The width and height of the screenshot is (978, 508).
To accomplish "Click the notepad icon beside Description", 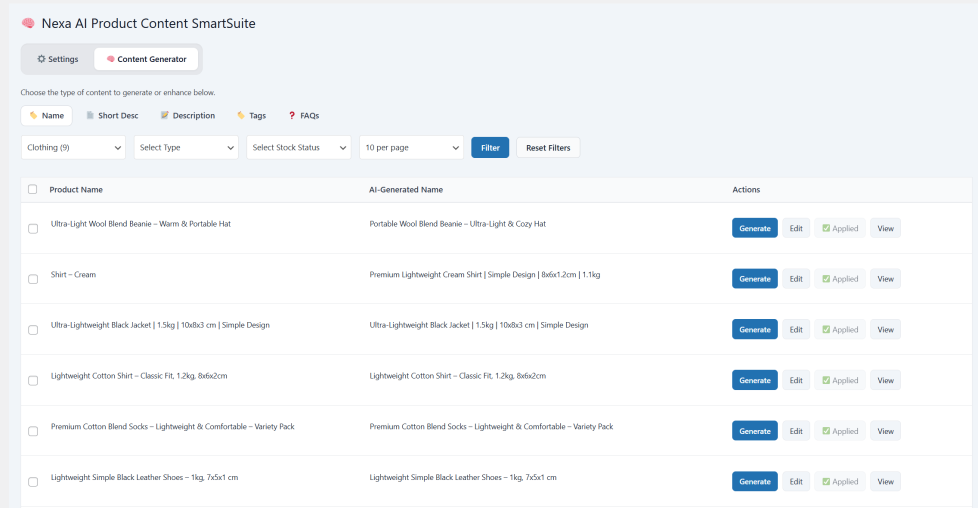I will point(165,115).
